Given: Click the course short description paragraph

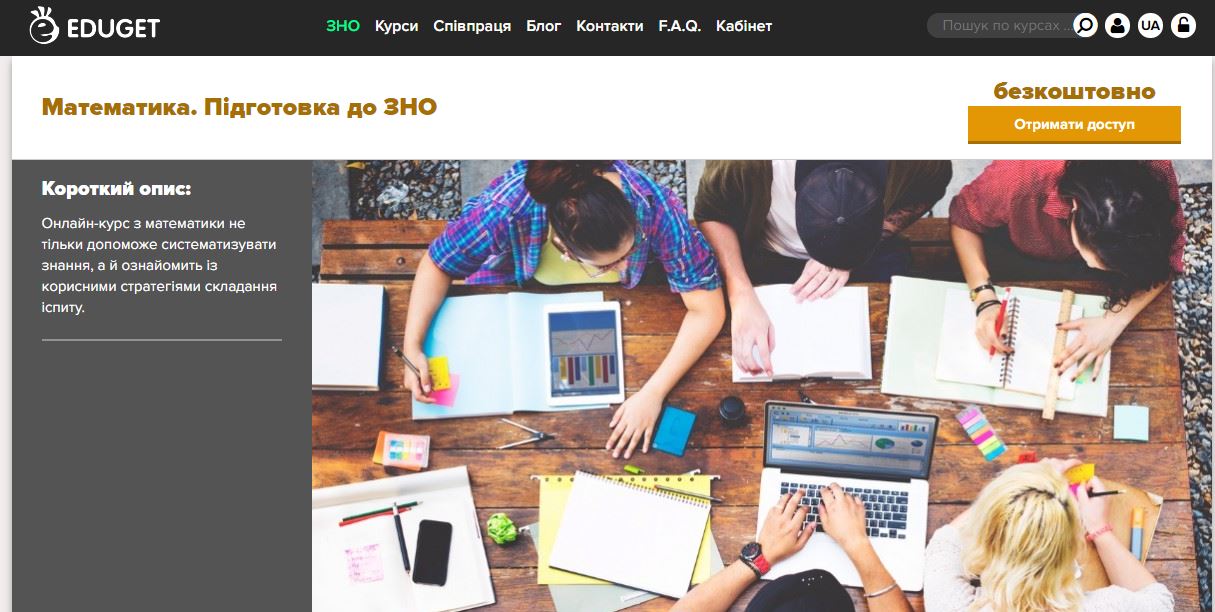Looking at the screenshot, I should tap(160, 266).
